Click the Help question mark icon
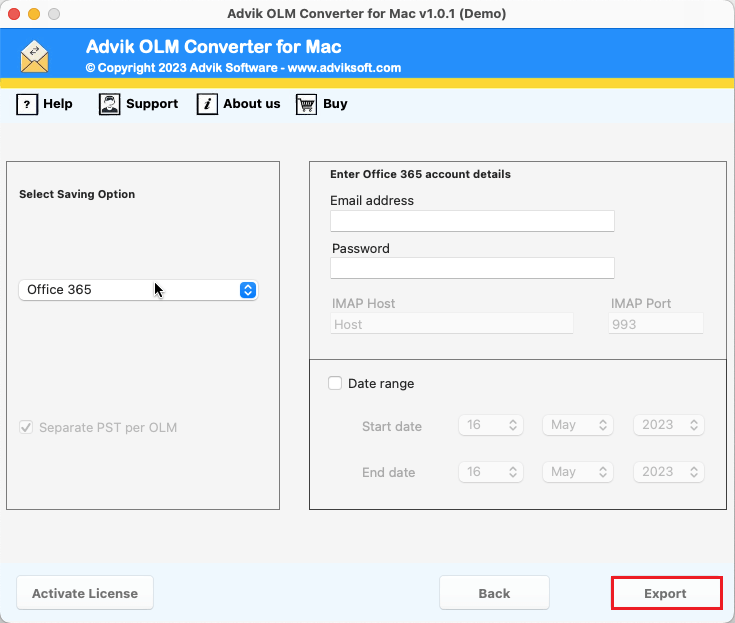 pyautogui.click(x=27, y=104)
